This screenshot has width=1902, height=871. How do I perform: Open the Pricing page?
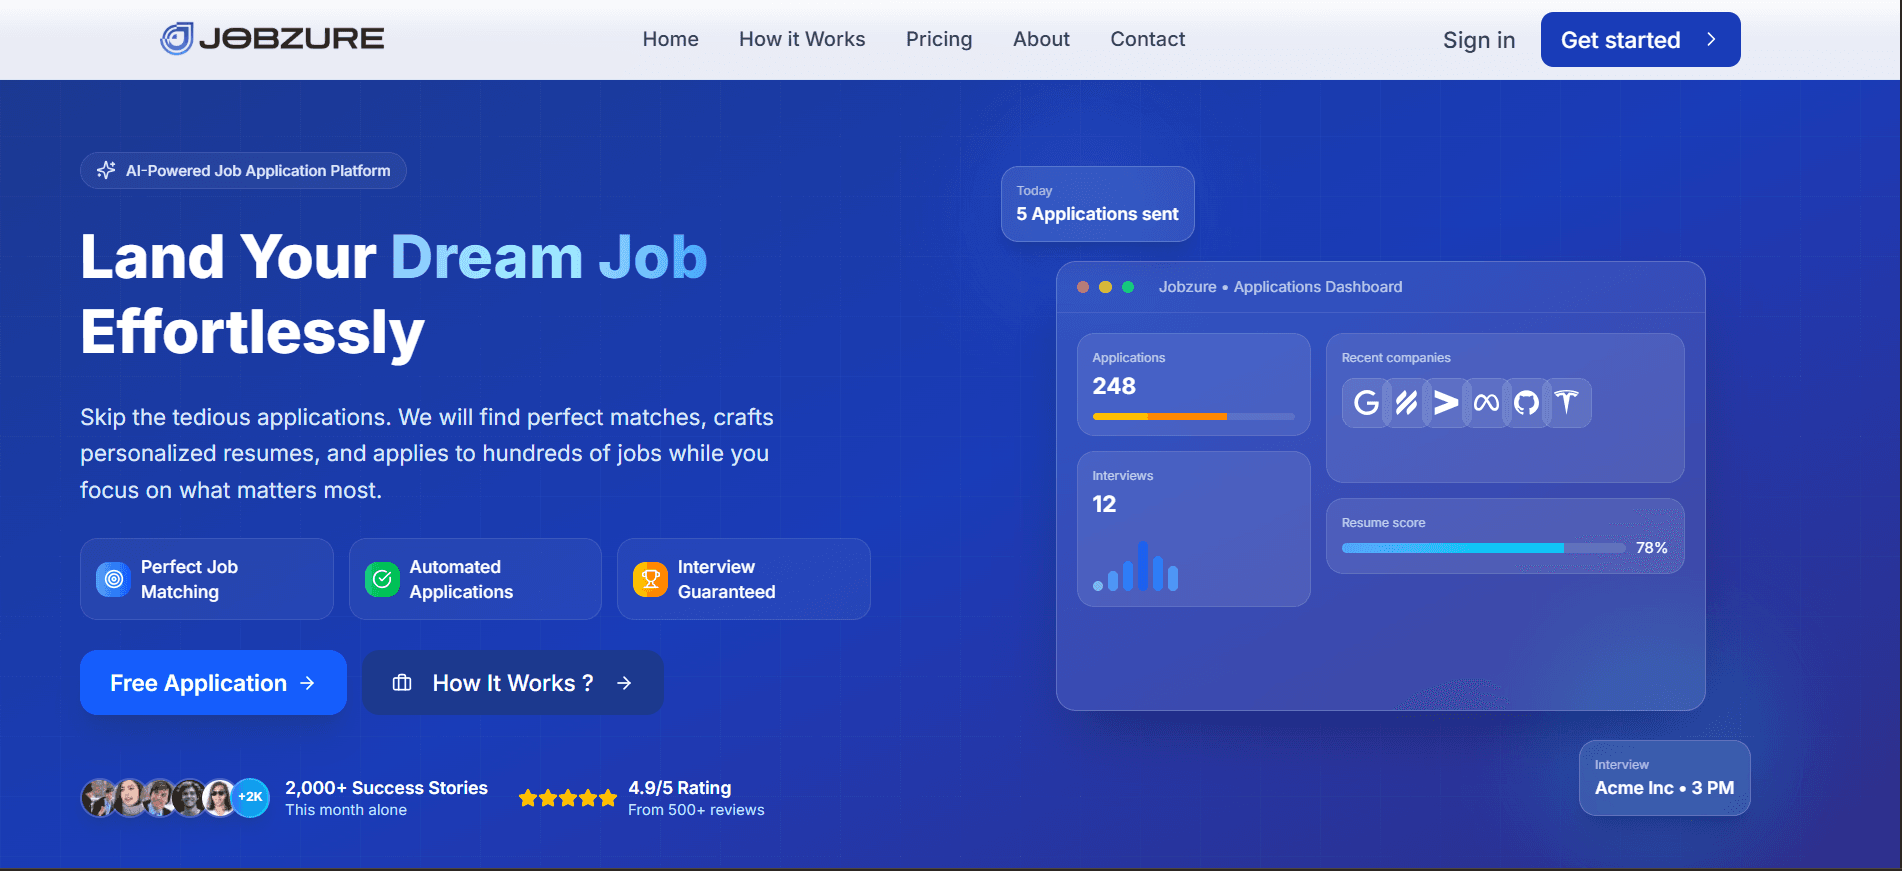click(x=939, y=39)
